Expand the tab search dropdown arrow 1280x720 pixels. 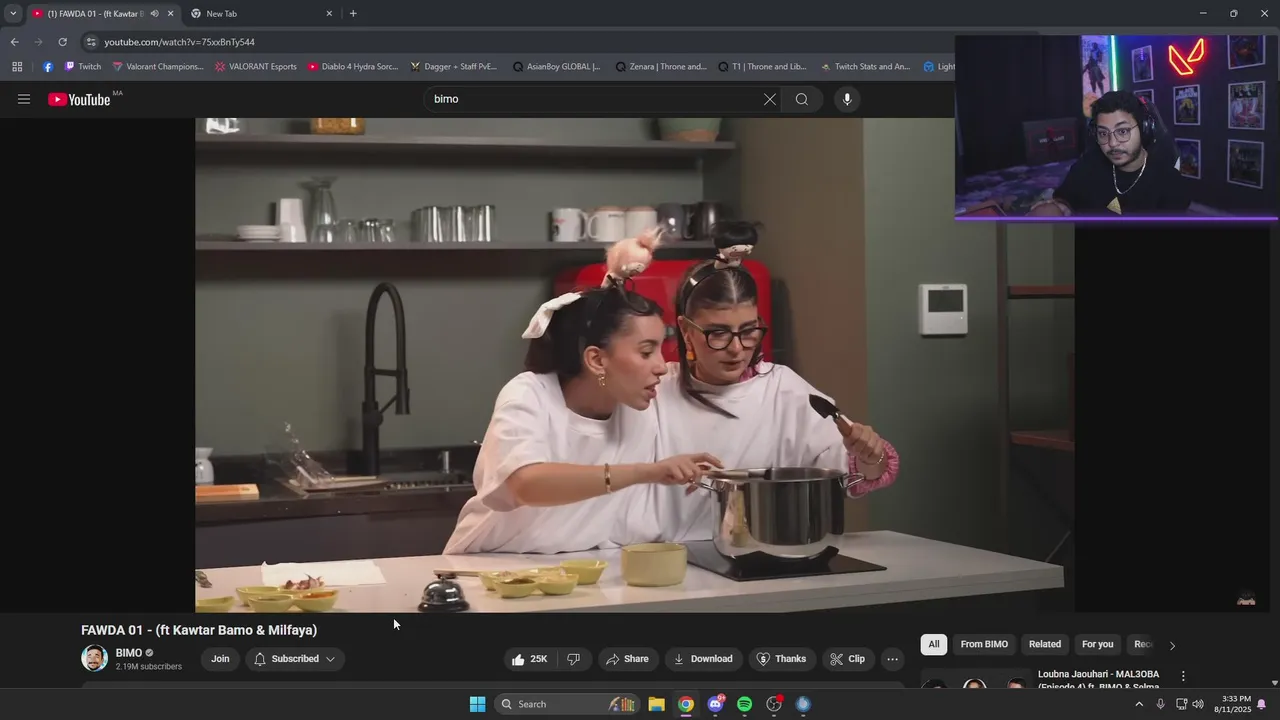pyautogui.click(x=13, y=13)
